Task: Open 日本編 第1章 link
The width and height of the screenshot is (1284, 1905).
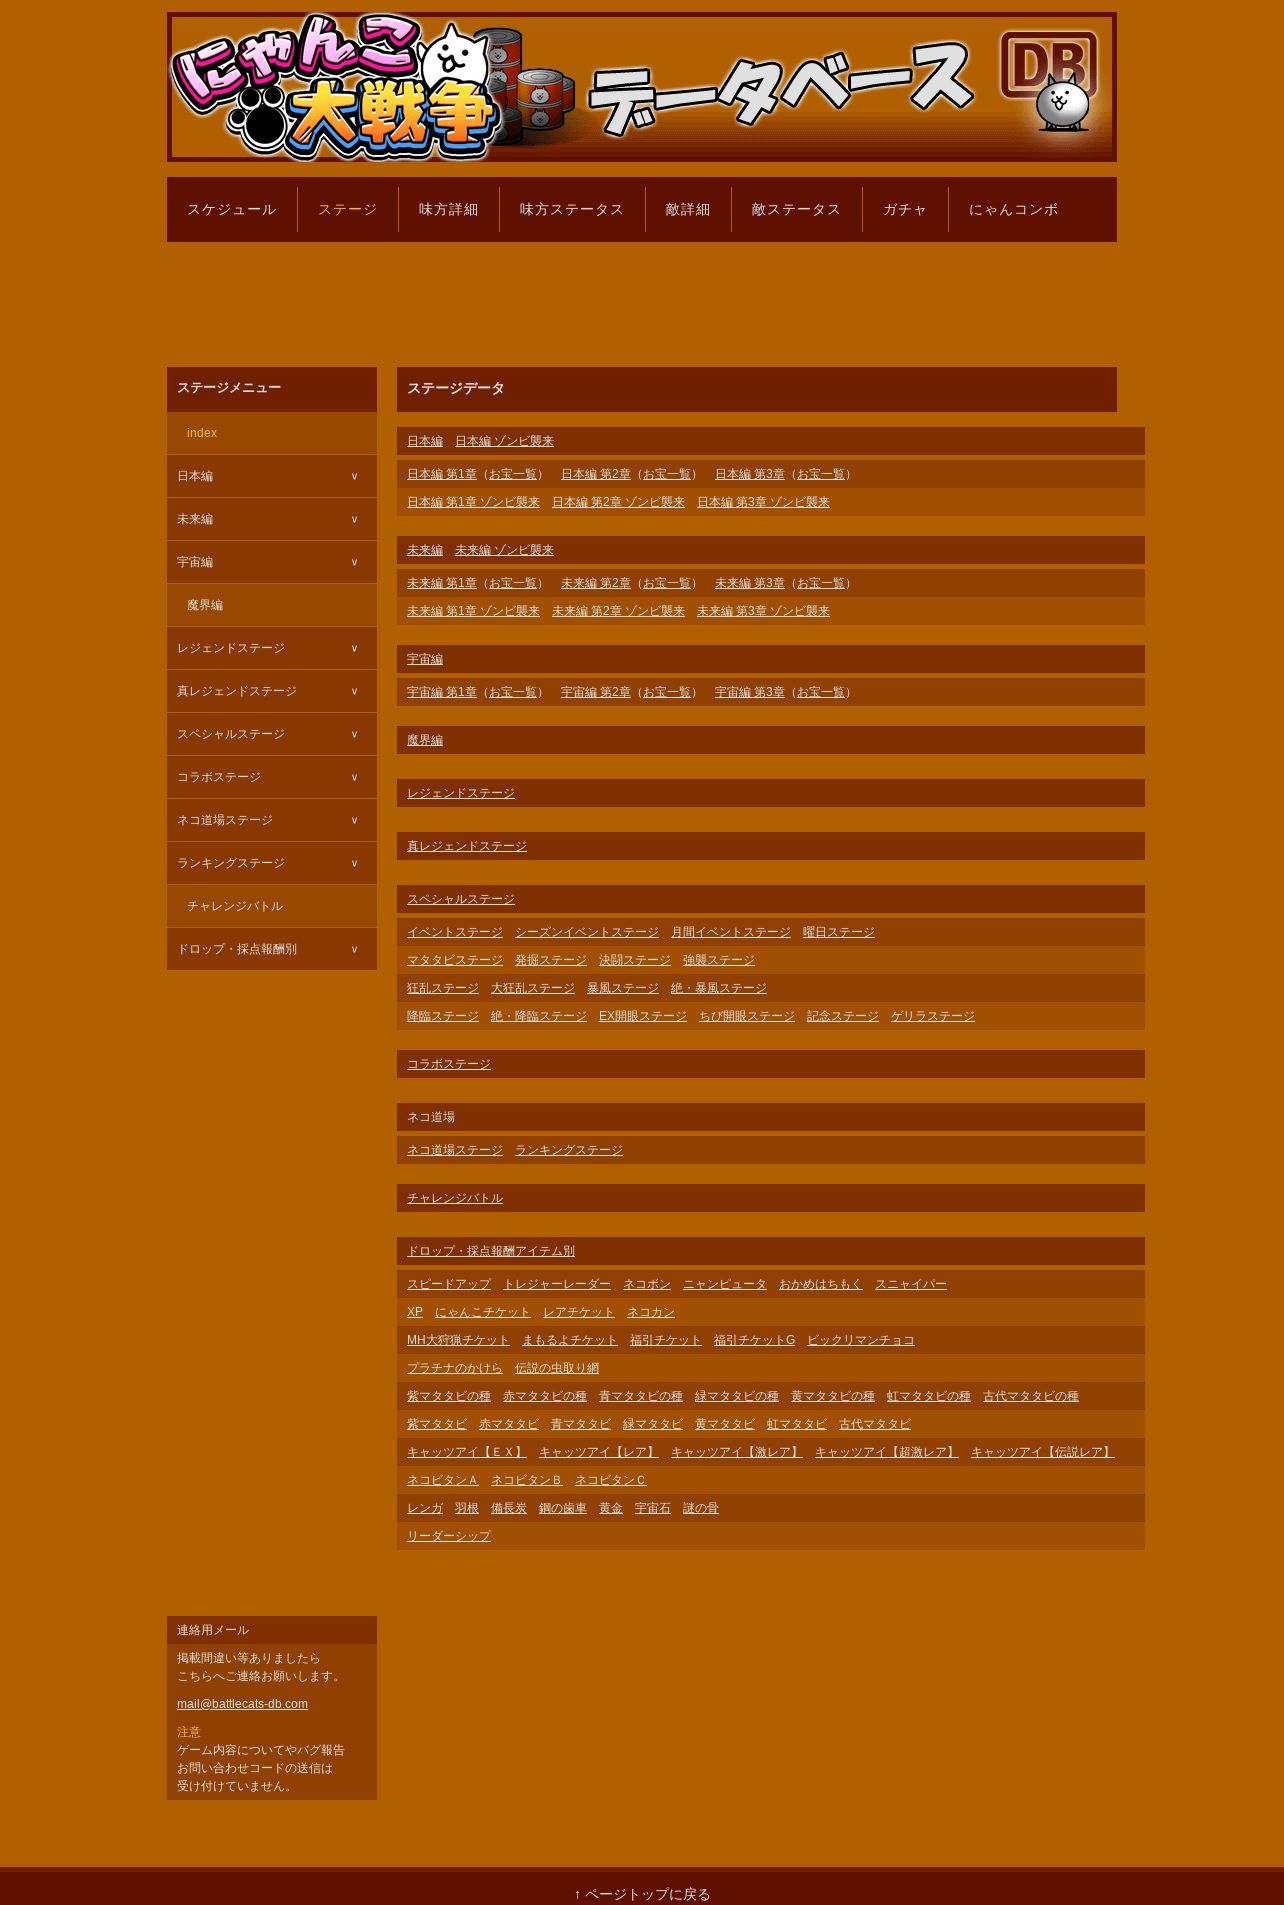Action: pos(442,474)
